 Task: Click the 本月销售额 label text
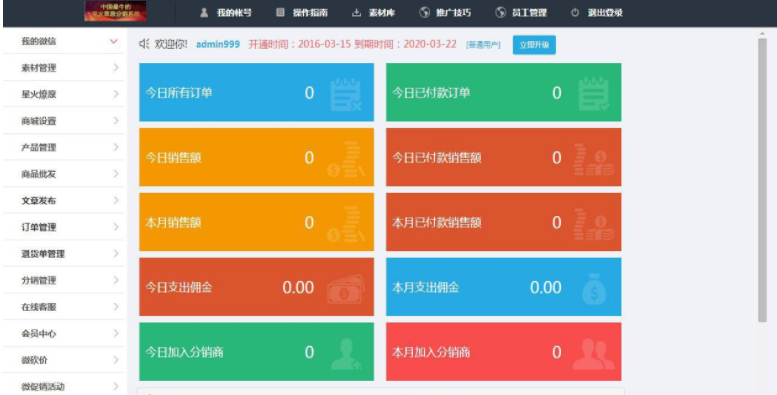[x=173, y=223]
